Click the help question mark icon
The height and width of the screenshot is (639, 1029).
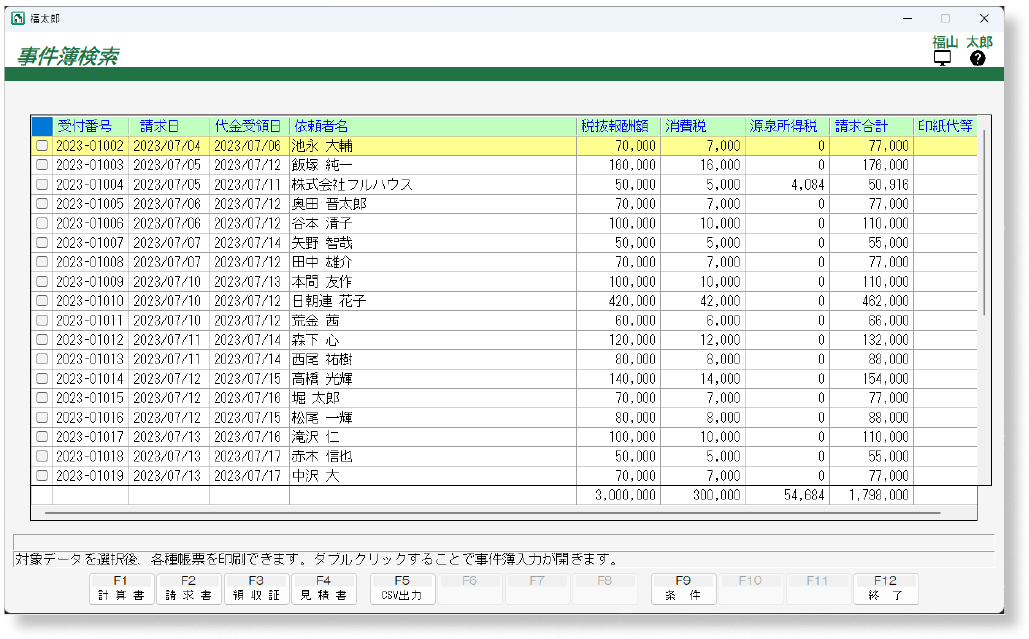[x=977, y=58]
